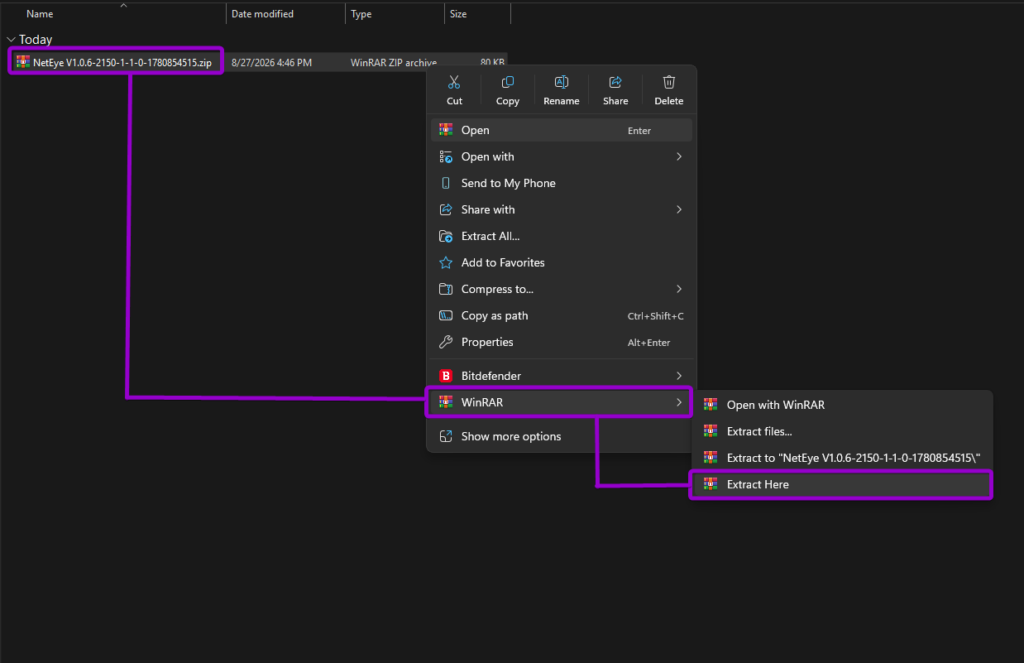Image resolution: width=1024 pixels, height=663 pixels.
Task: Select the WinRAR menu entry
Action: (x=561, y=402)
